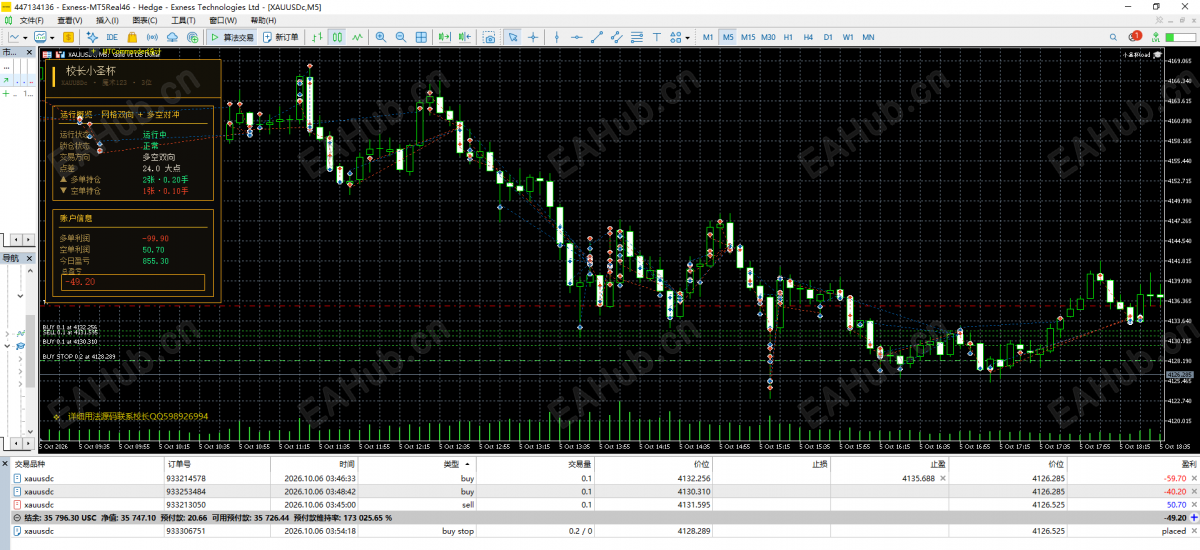Select the H4 timeframe
The image size is (1200, 550).
808,37
